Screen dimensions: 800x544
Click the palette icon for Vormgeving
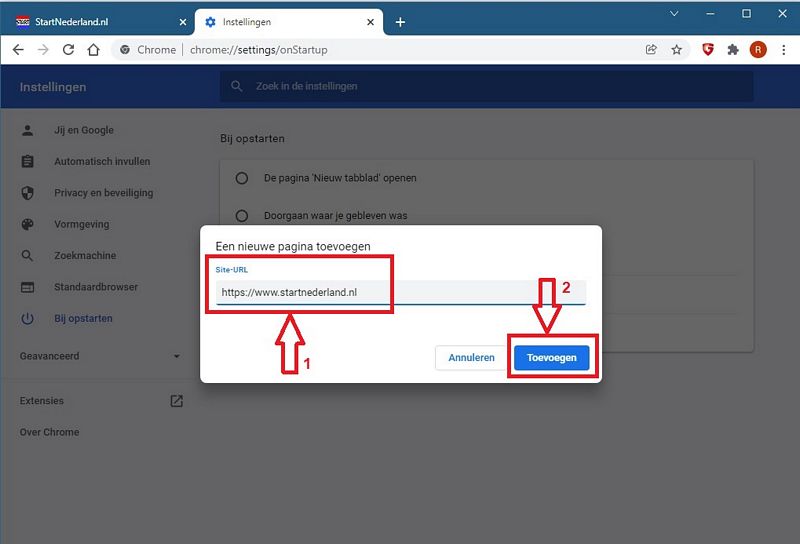click(x=28, y=224)
